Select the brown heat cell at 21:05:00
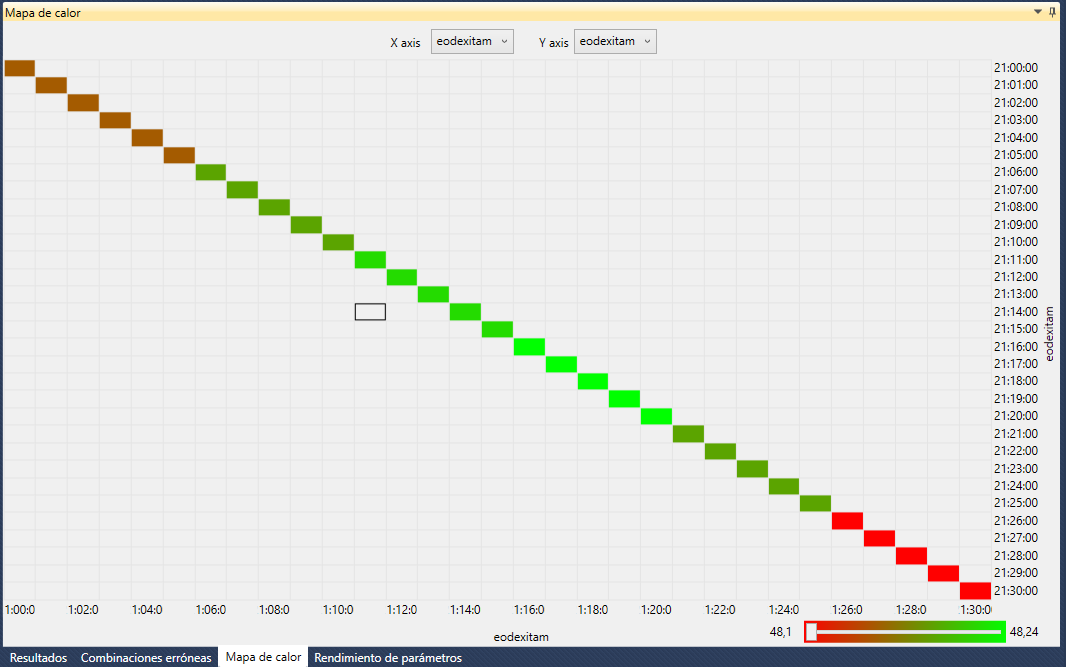 click(179, 155)
